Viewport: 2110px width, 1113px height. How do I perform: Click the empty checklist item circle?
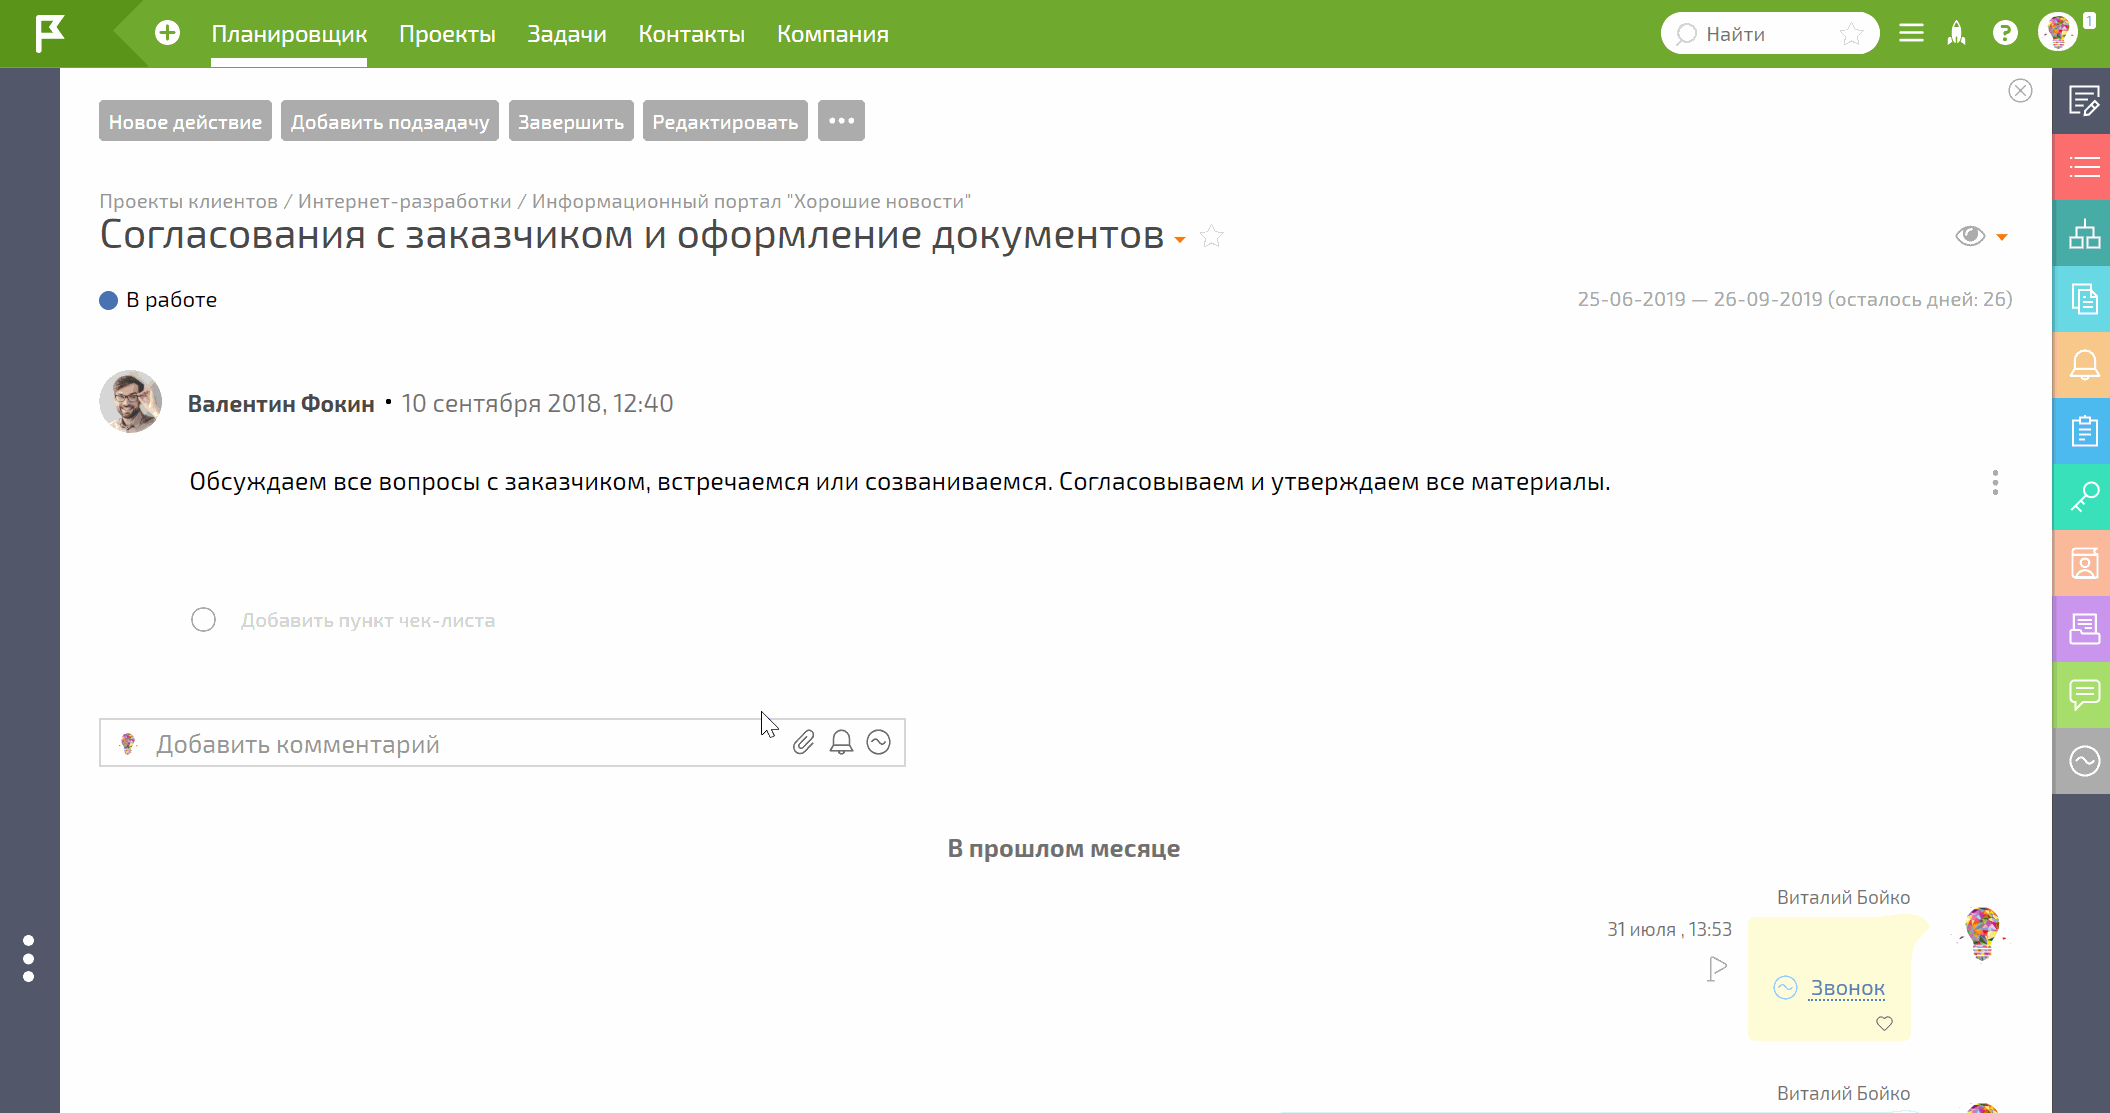pos(203,619)
